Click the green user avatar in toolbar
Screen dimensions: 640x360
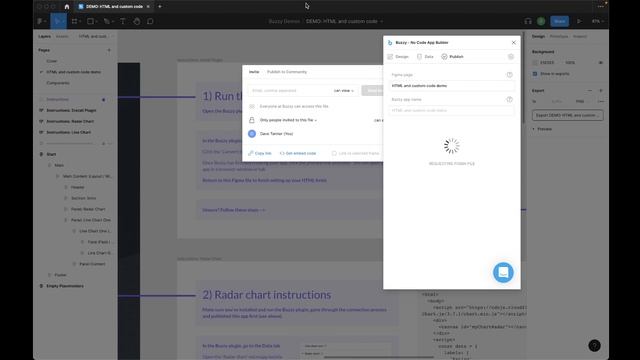541,21
